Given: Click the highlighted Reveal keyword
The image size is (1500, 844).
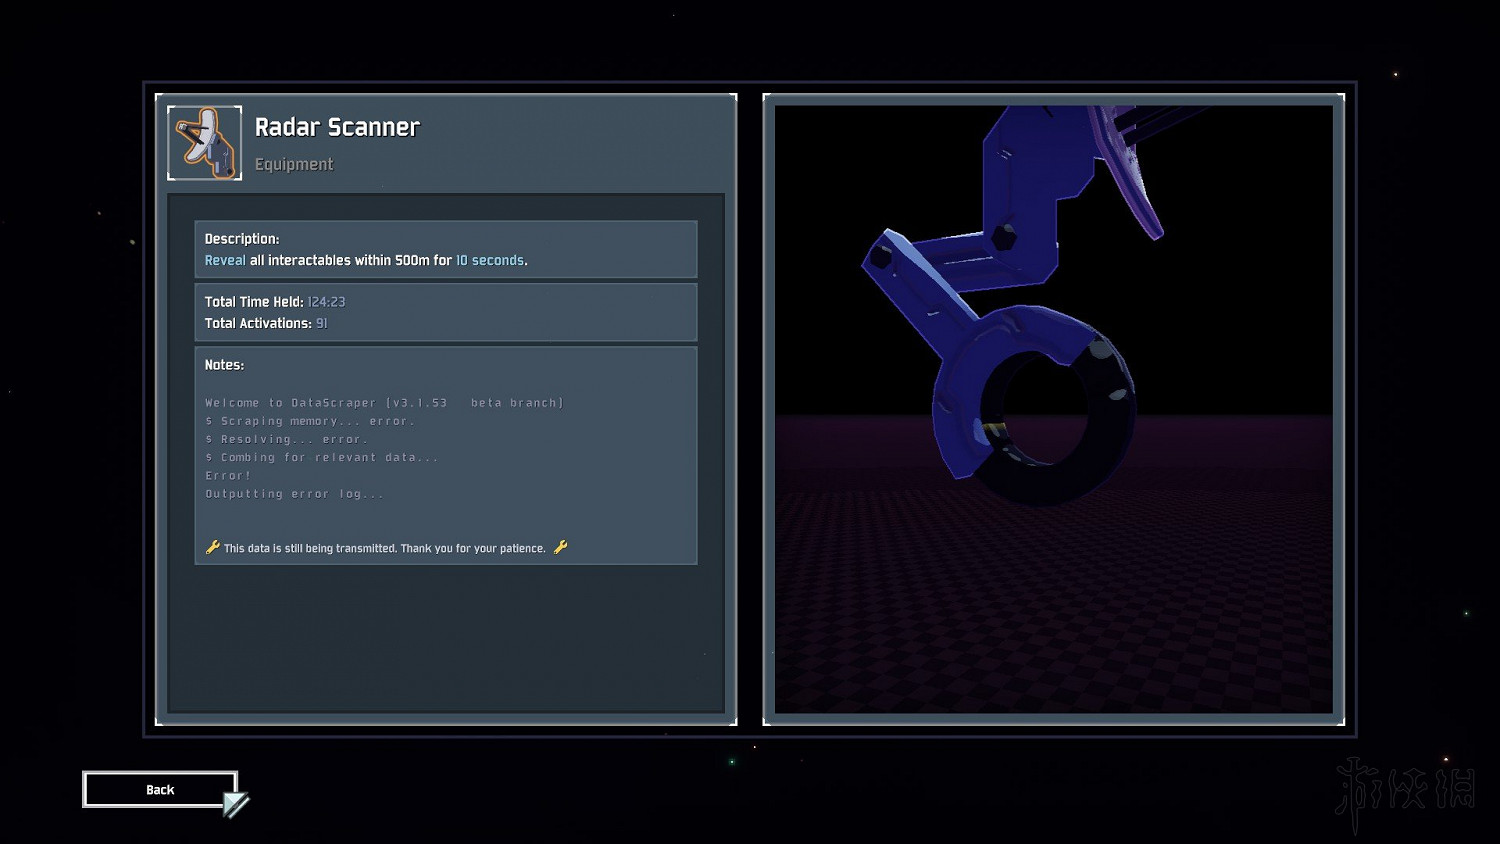Looking at the screenshot, I should pyautogui.click(x=225, y=260).
